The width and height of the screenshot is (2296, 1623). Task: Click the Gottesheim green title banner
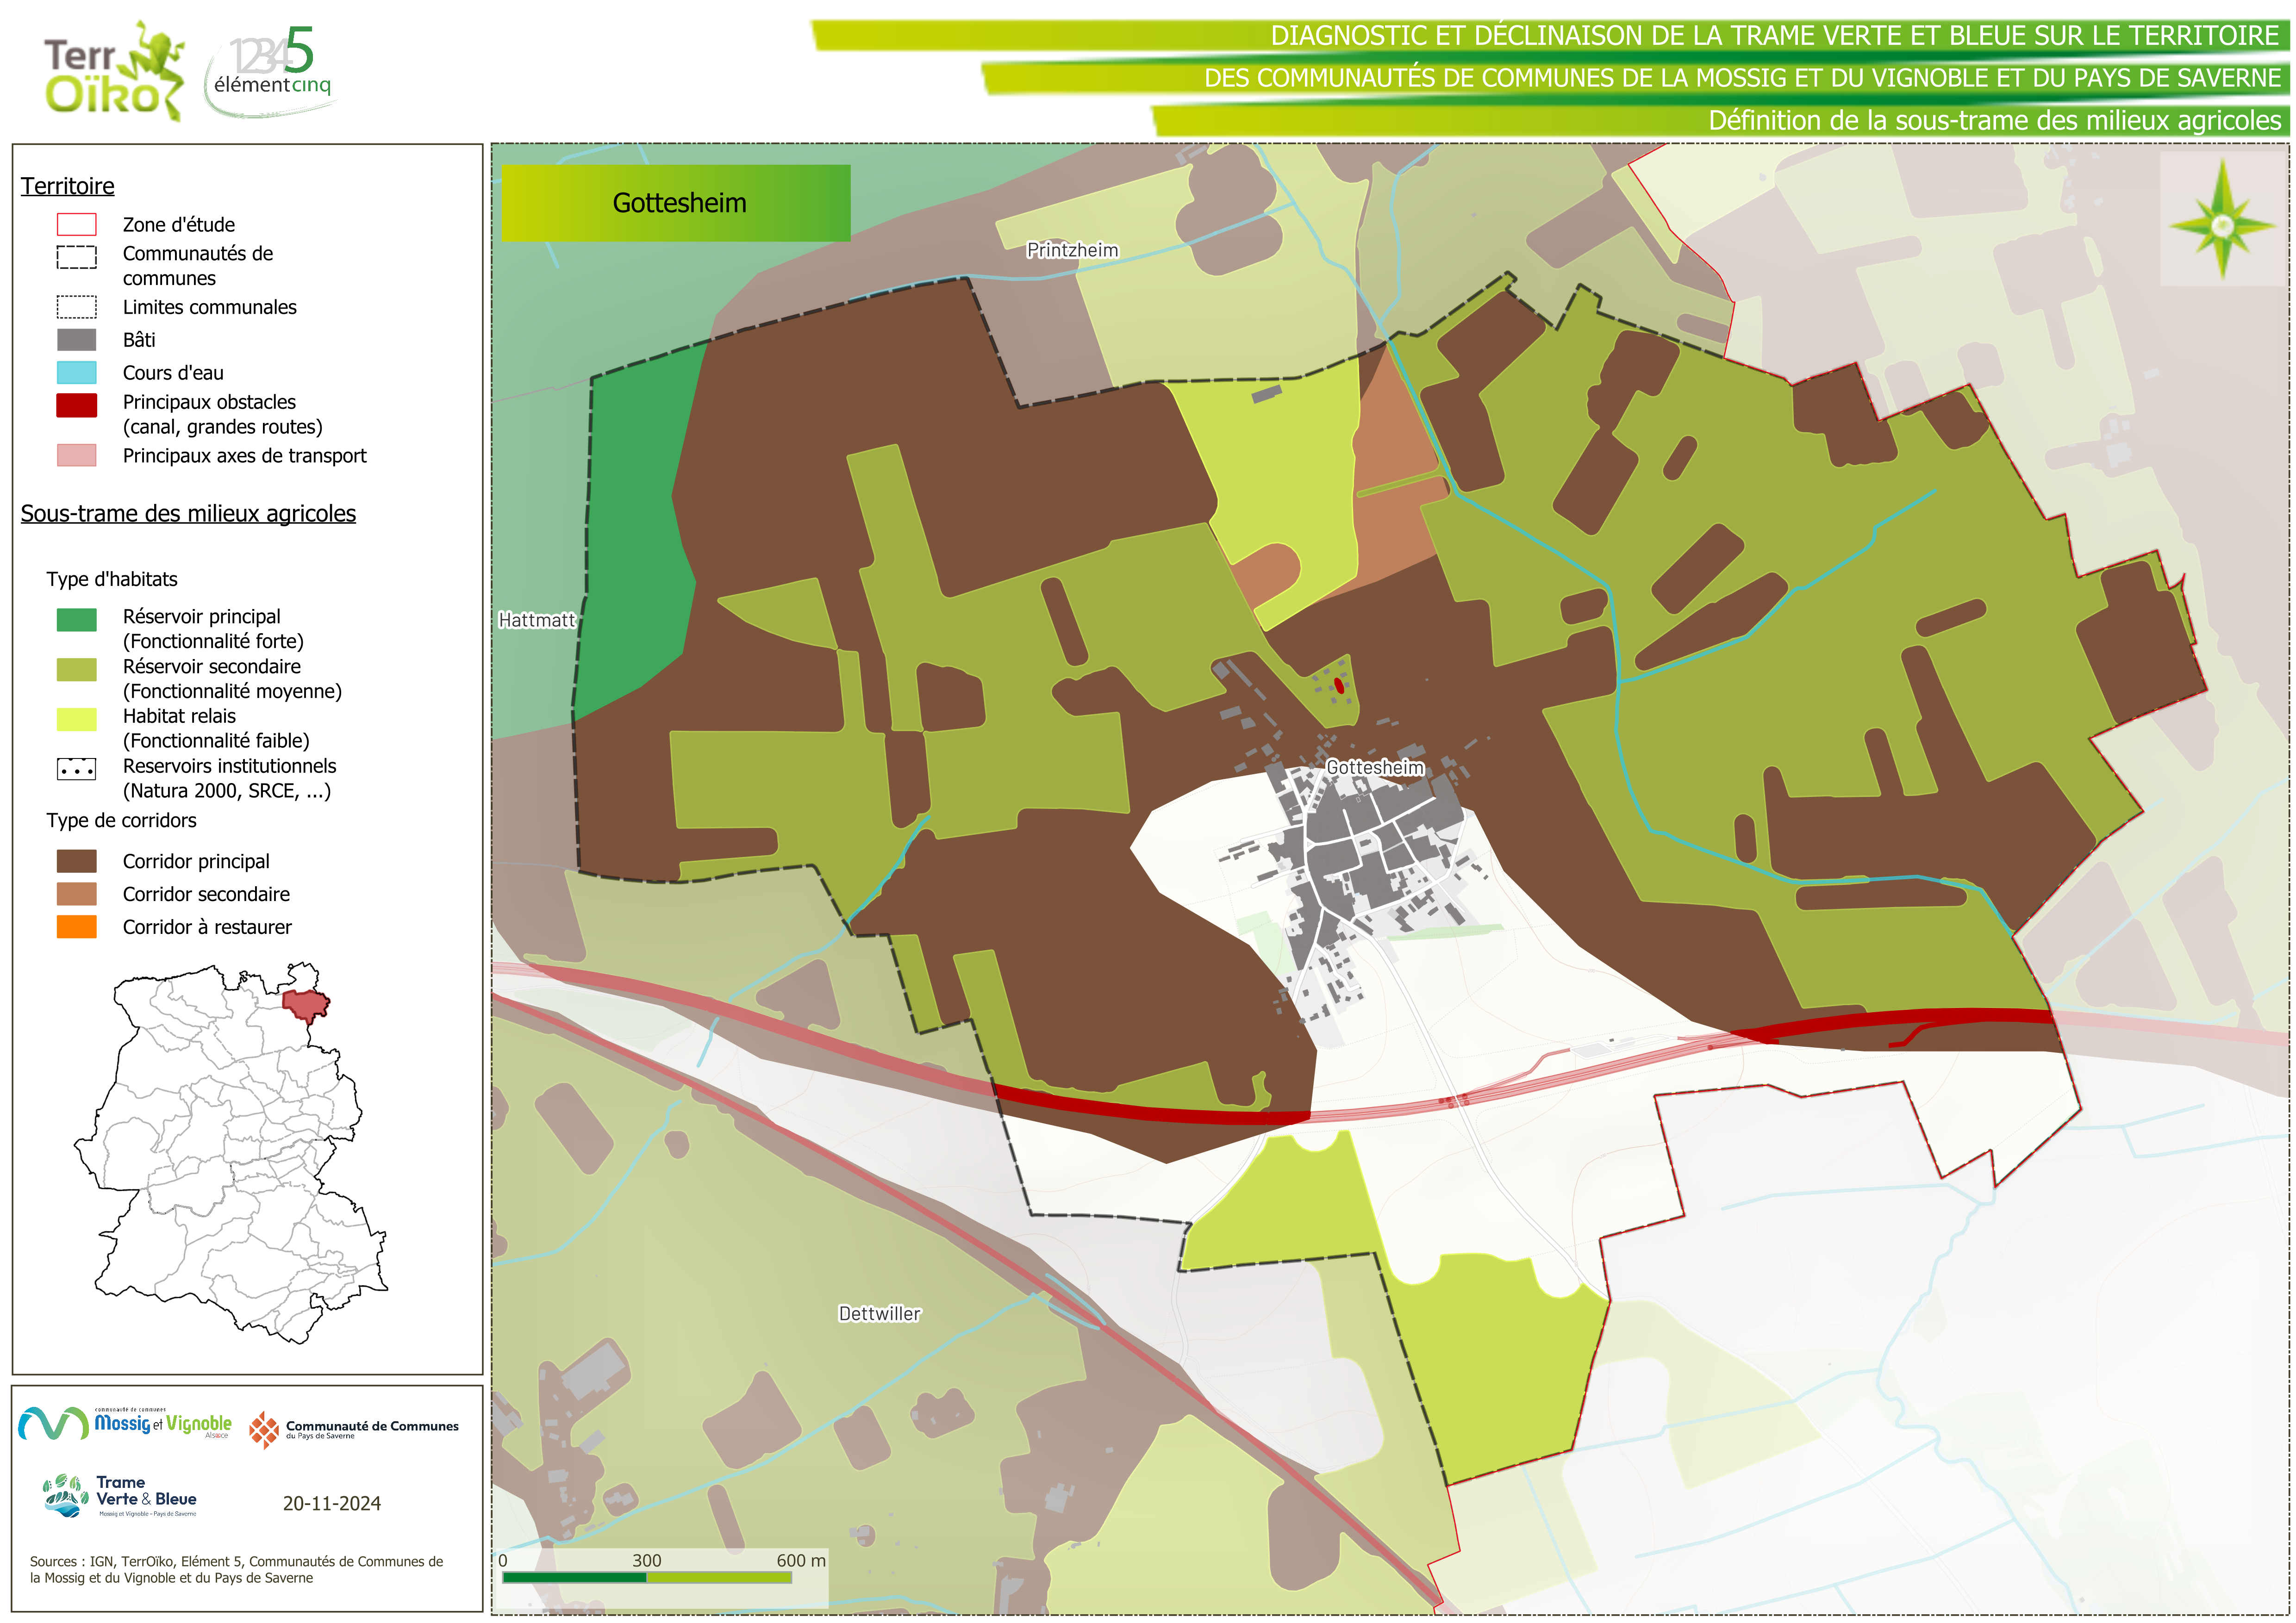coord(676,203)
